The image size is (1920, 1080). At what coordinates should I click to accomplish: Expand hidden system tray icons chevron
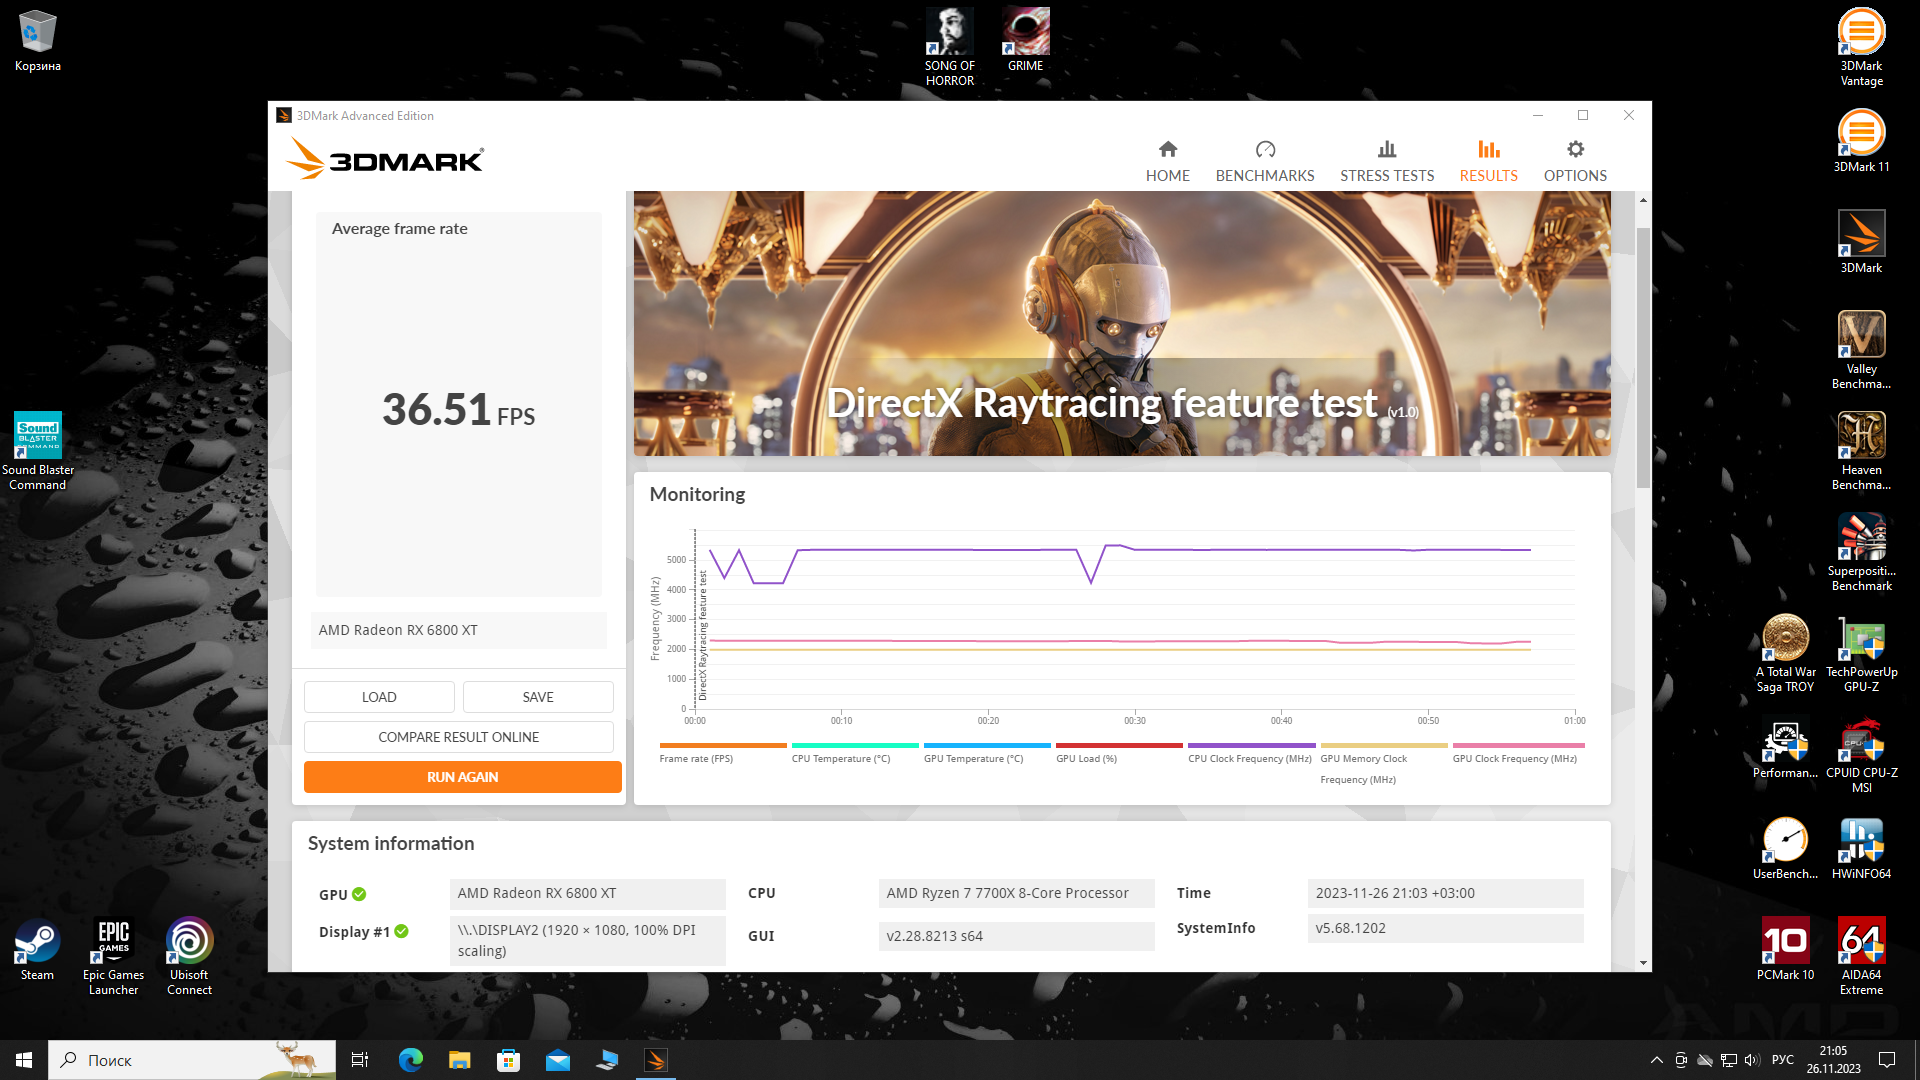pos(1656,1060)
